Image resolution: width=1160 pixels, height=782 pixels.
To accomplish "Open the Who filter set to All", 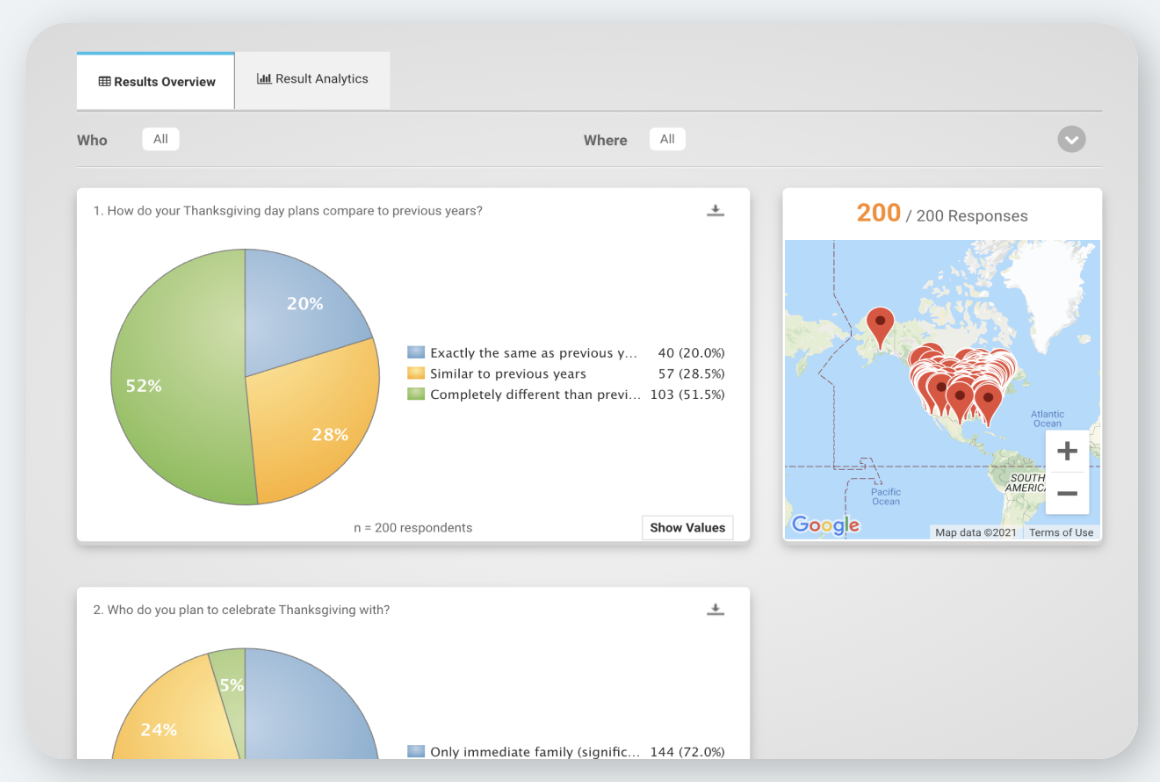I will [x=161, y=139].
